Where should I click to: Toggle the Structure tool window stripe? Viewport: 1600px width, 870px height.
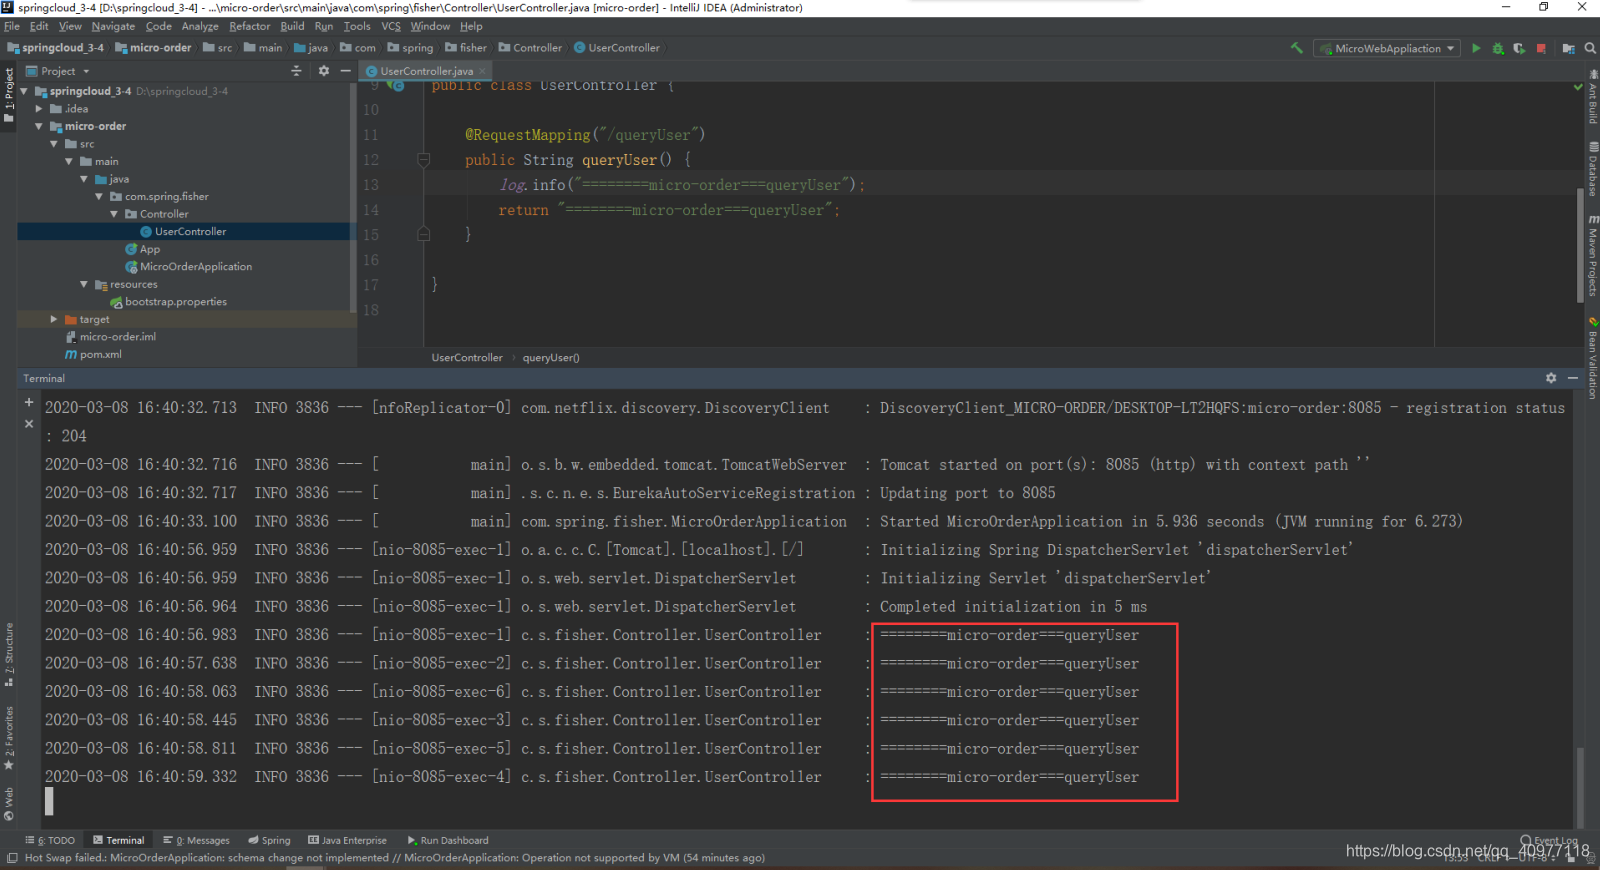point(9,655)
